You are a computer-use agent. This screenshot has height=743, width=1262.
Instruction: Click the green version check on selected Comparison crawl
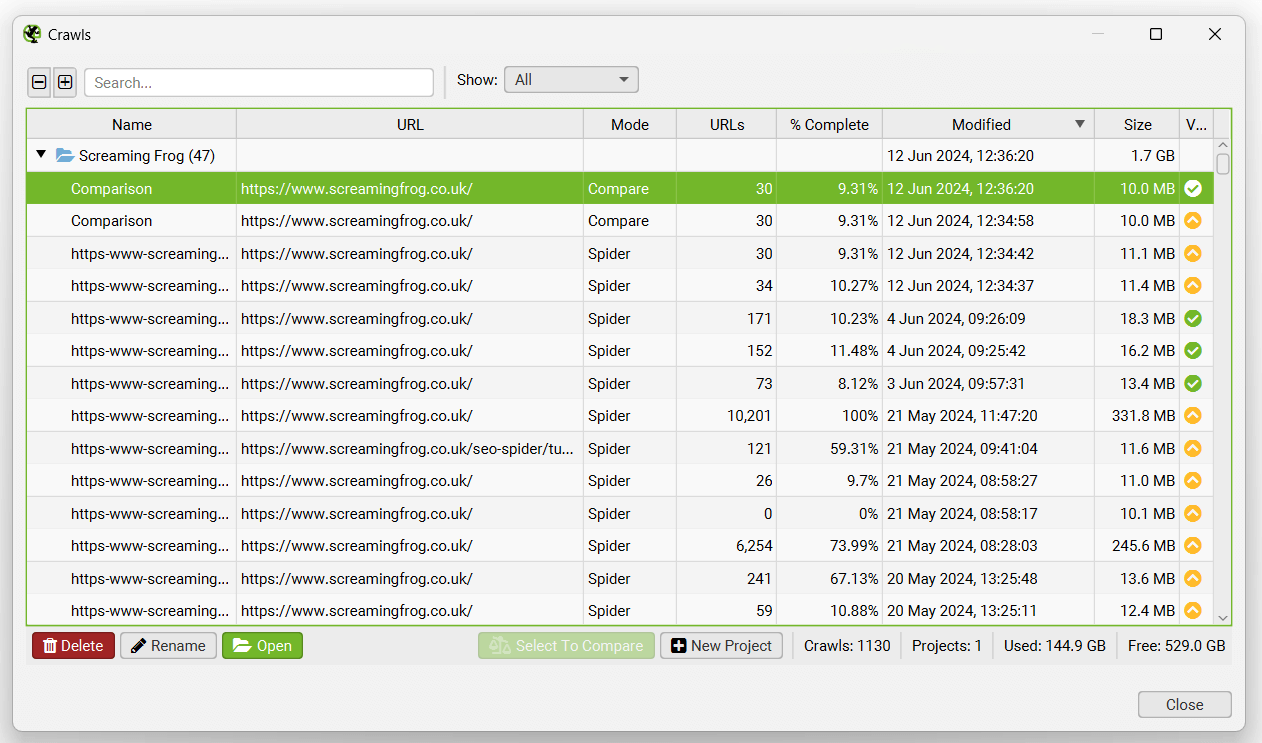[1193, 188]
